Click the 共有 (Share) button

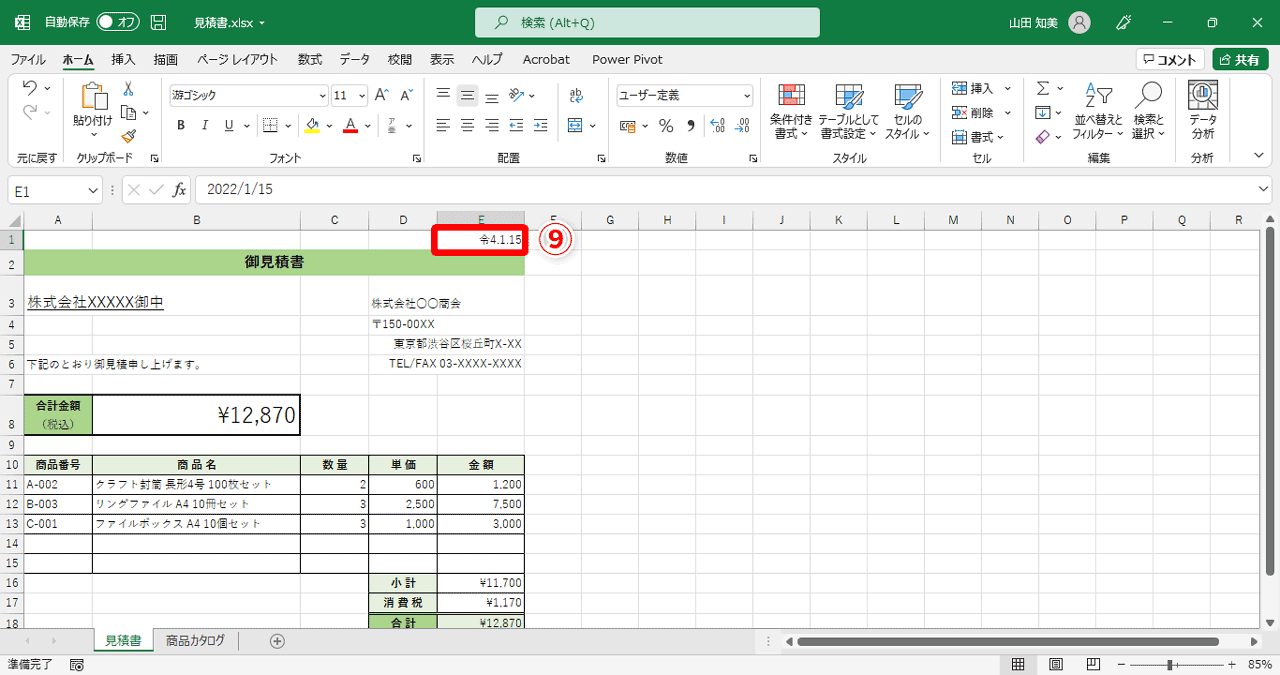coord(1240,59)
